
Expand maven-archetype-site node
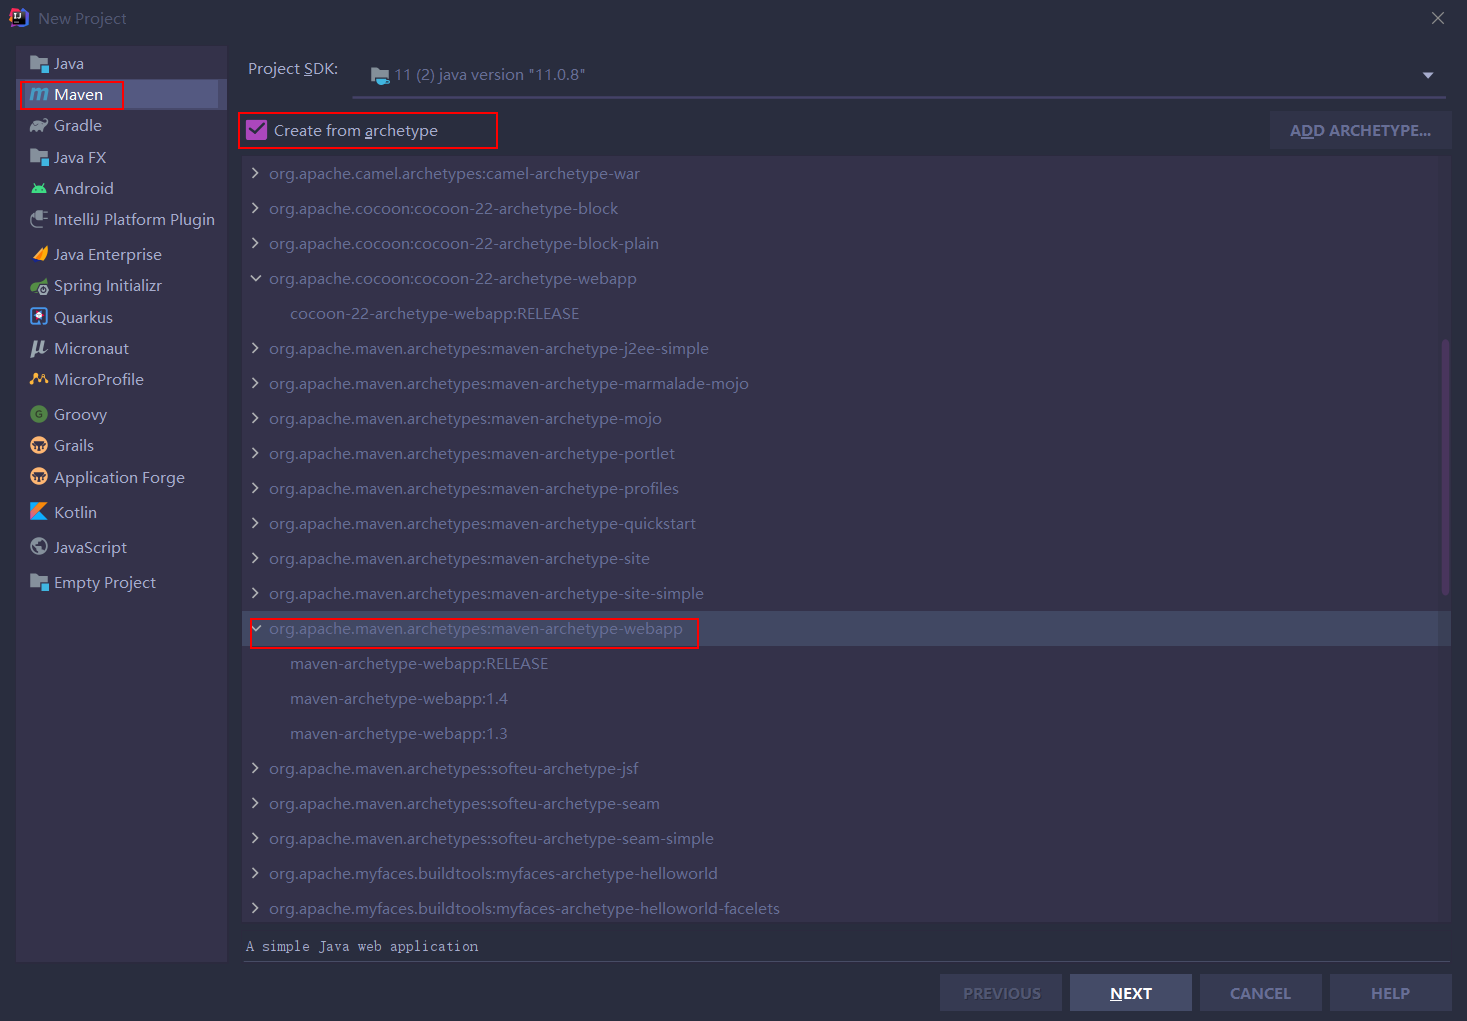pyautogui.click(x=255, y=558)
